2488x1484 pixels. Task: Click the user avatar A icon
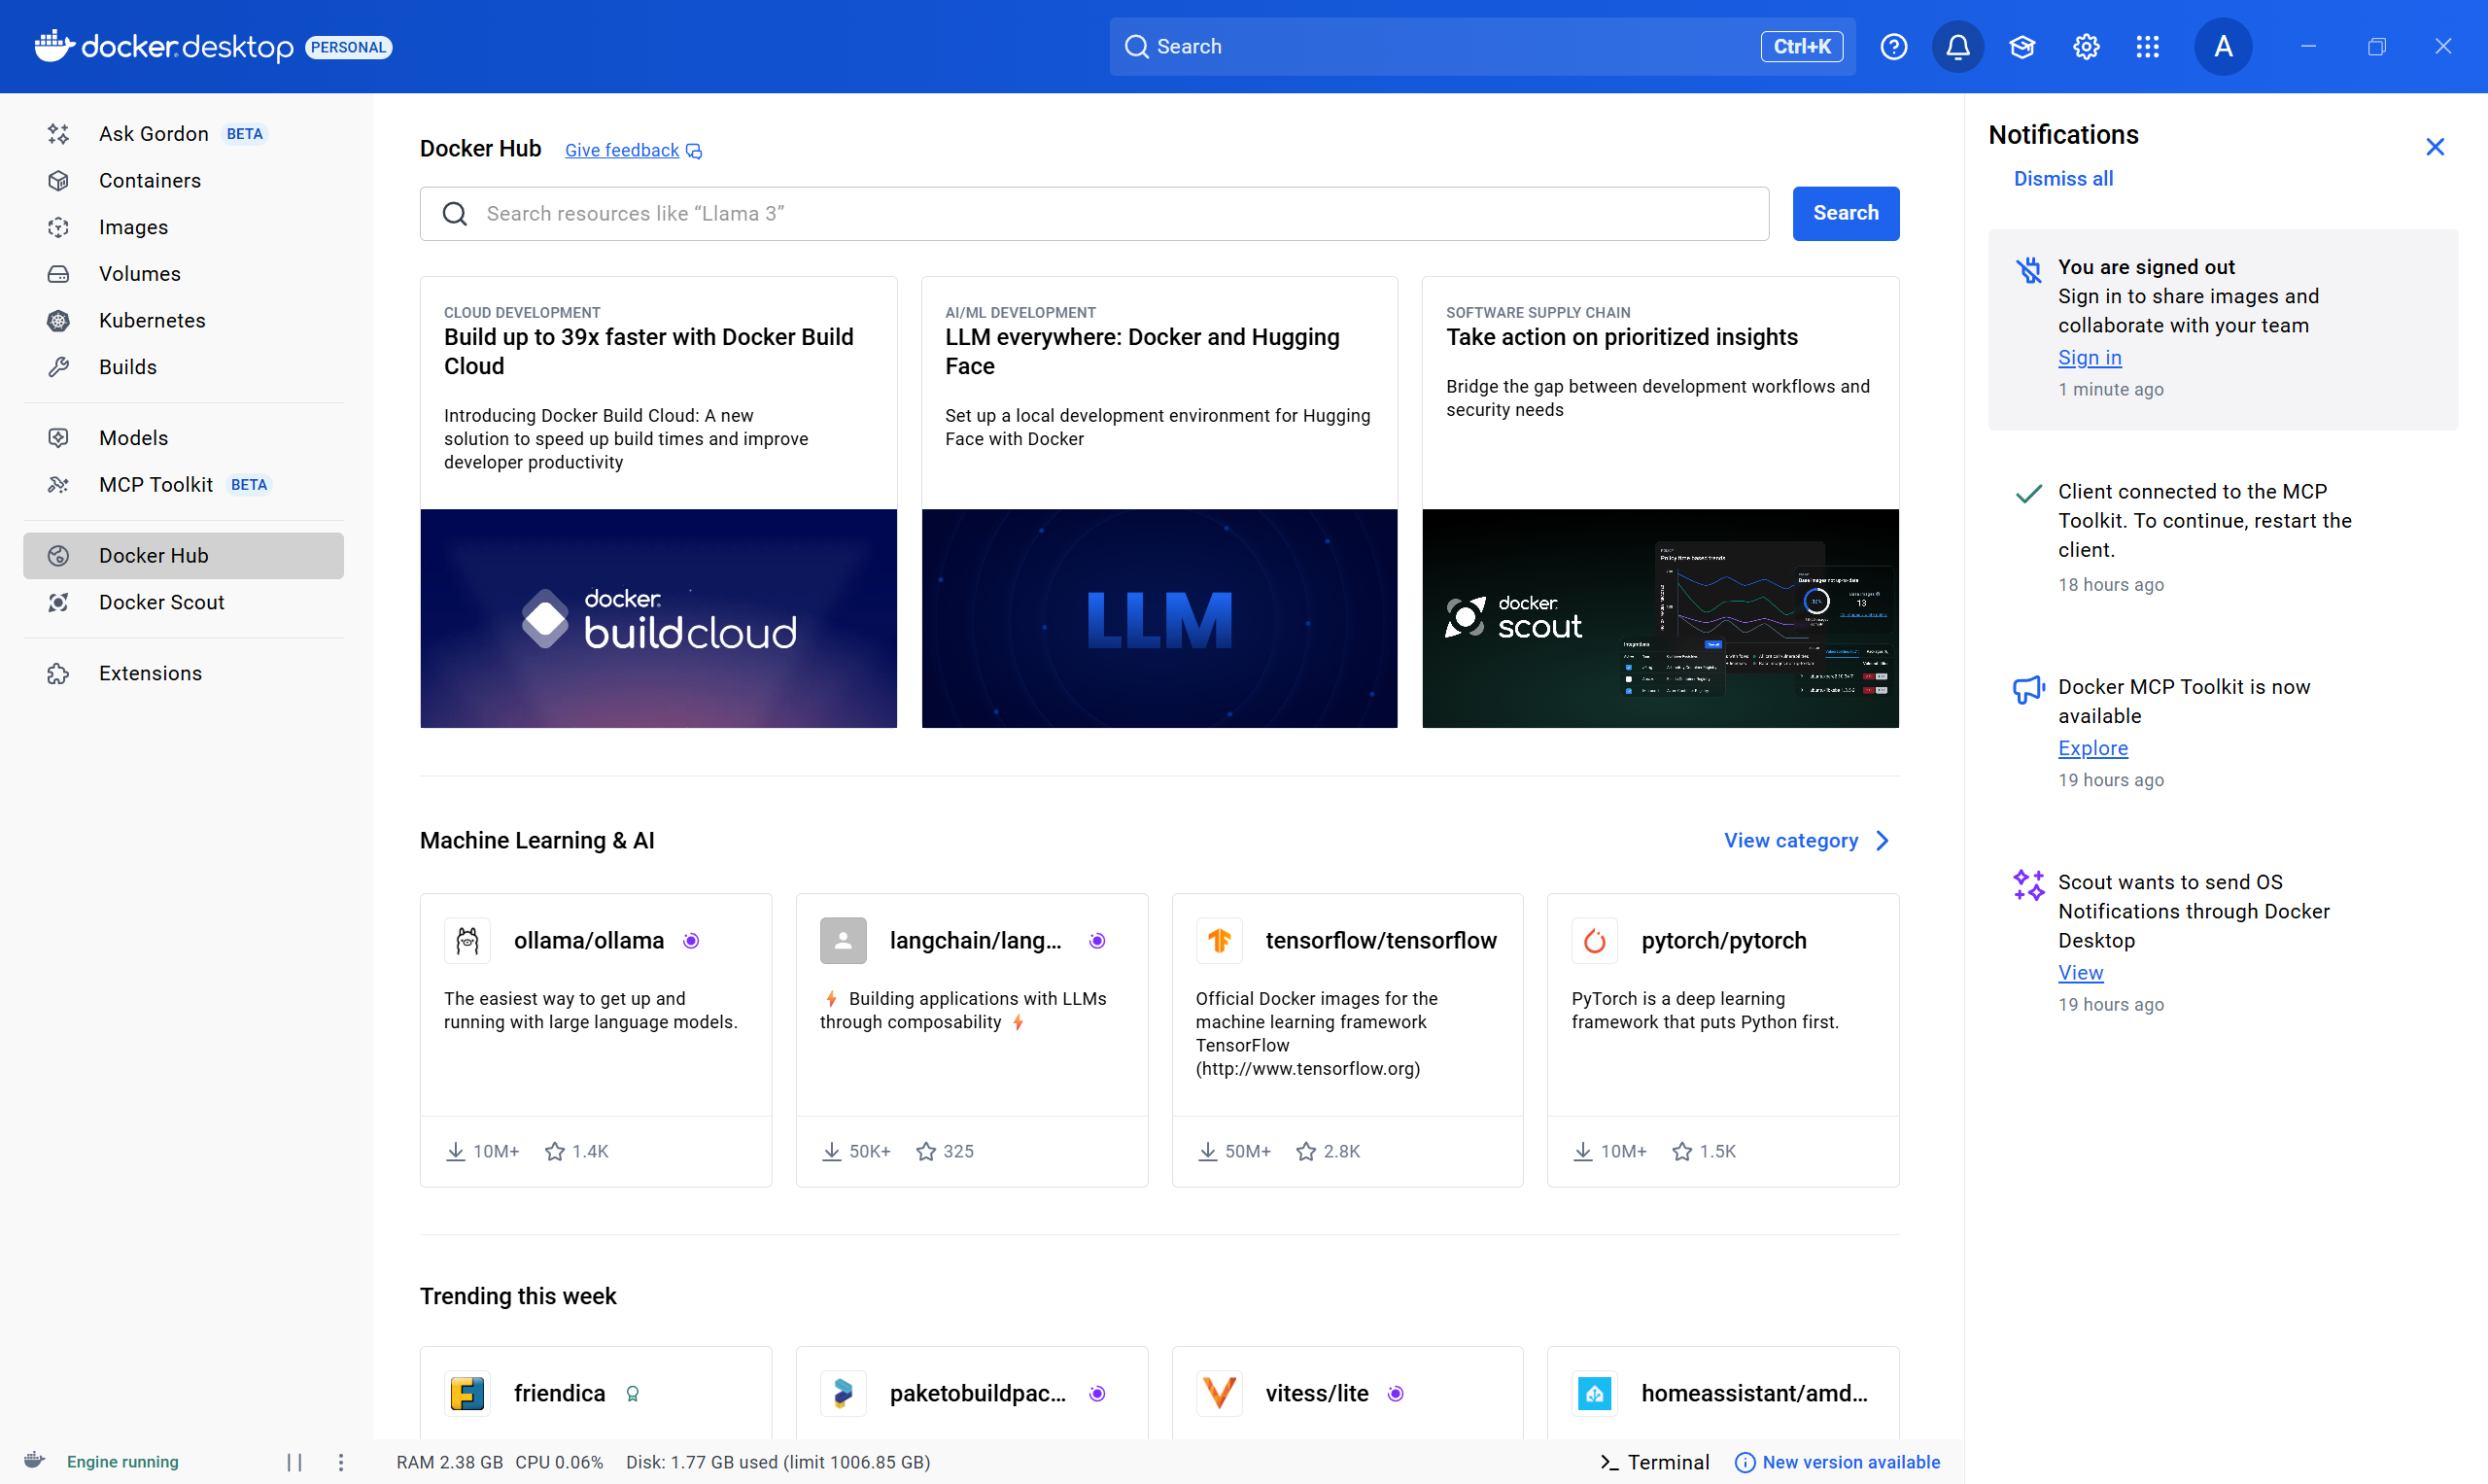pyautogui.click(x=2222, y=47)
